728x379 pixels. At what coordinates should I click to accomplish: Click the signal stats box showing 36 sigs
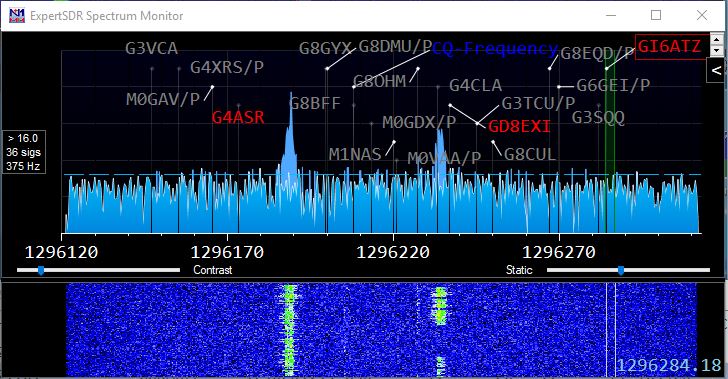coord(24,152)
